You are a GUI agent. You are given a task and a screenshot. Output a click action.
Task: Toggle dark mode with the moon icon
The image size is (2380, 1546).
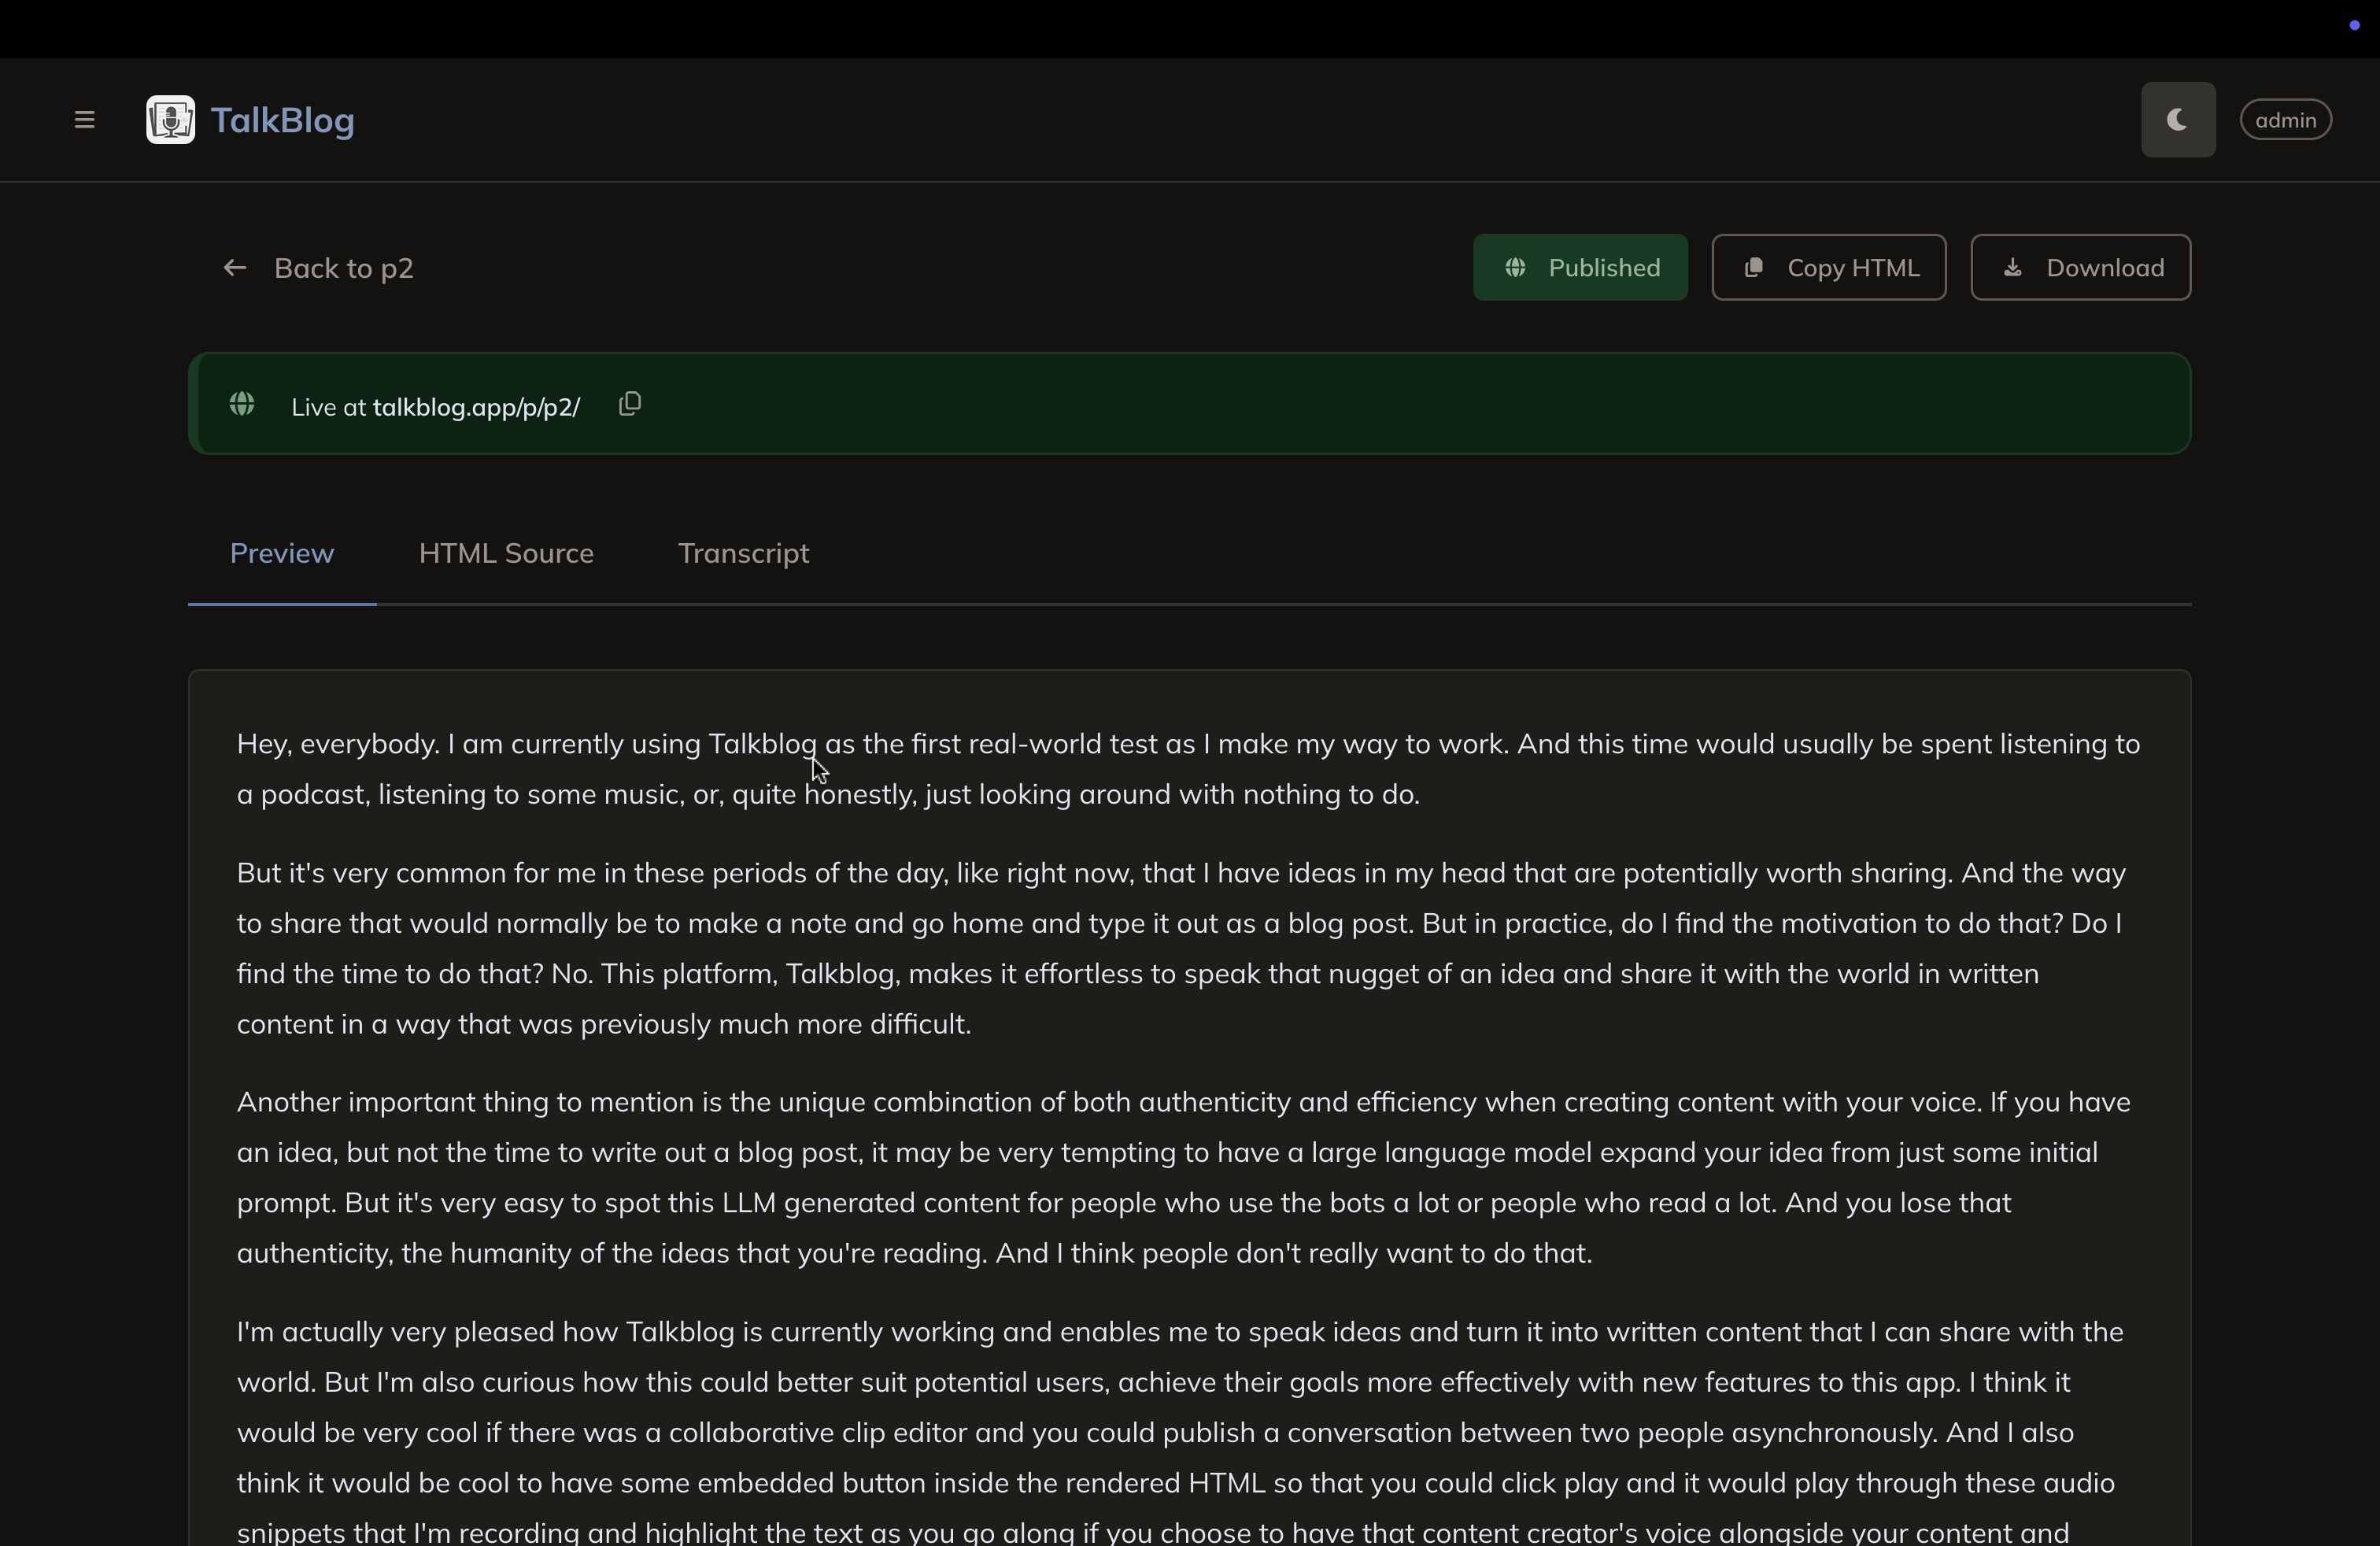click(2177, 119)
